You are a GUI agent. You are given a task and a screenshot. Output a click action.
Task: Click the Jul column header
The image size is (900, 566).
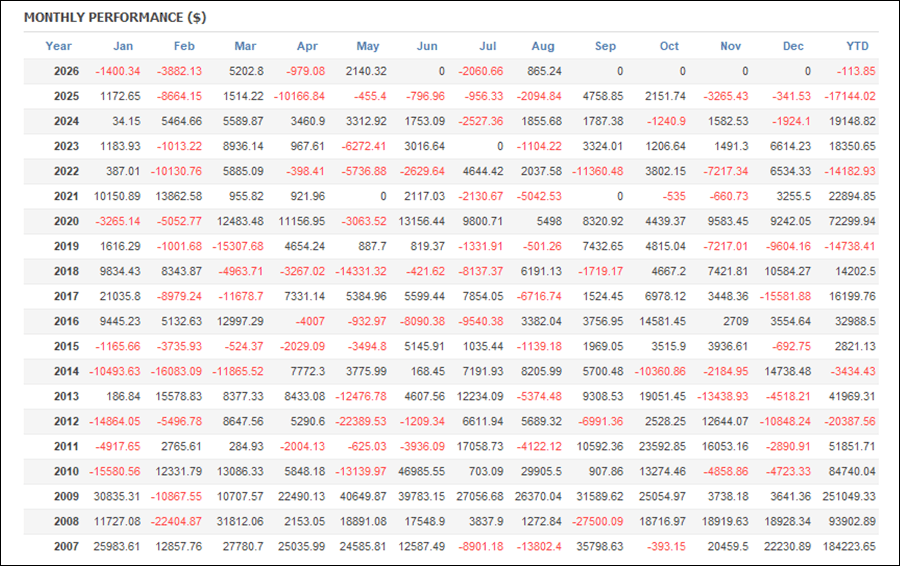[x=487, y=46]
